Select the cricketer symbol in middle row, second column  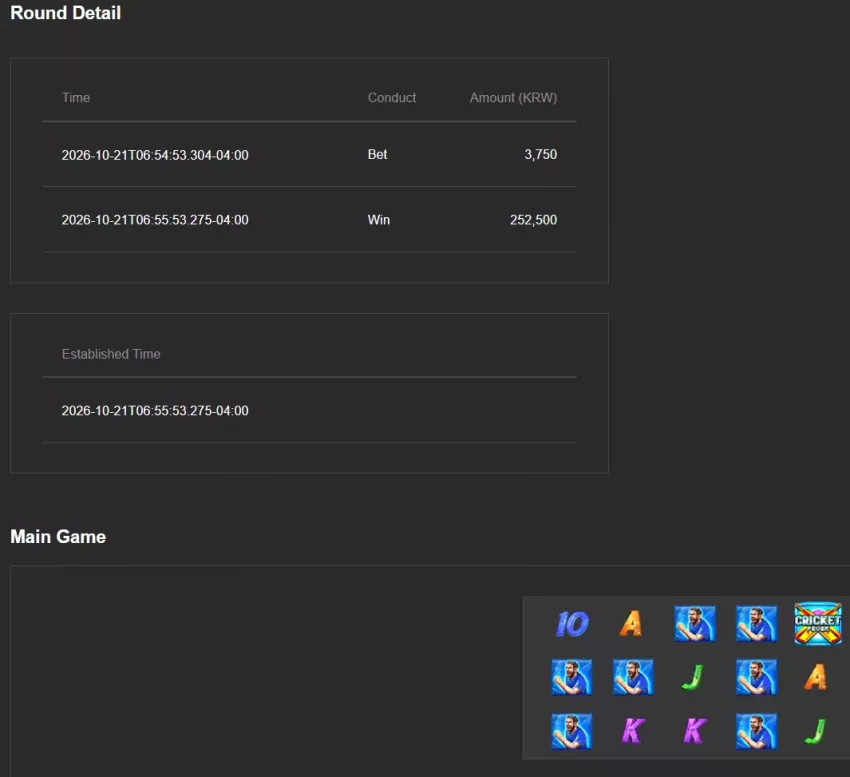[x=633, y=677]
